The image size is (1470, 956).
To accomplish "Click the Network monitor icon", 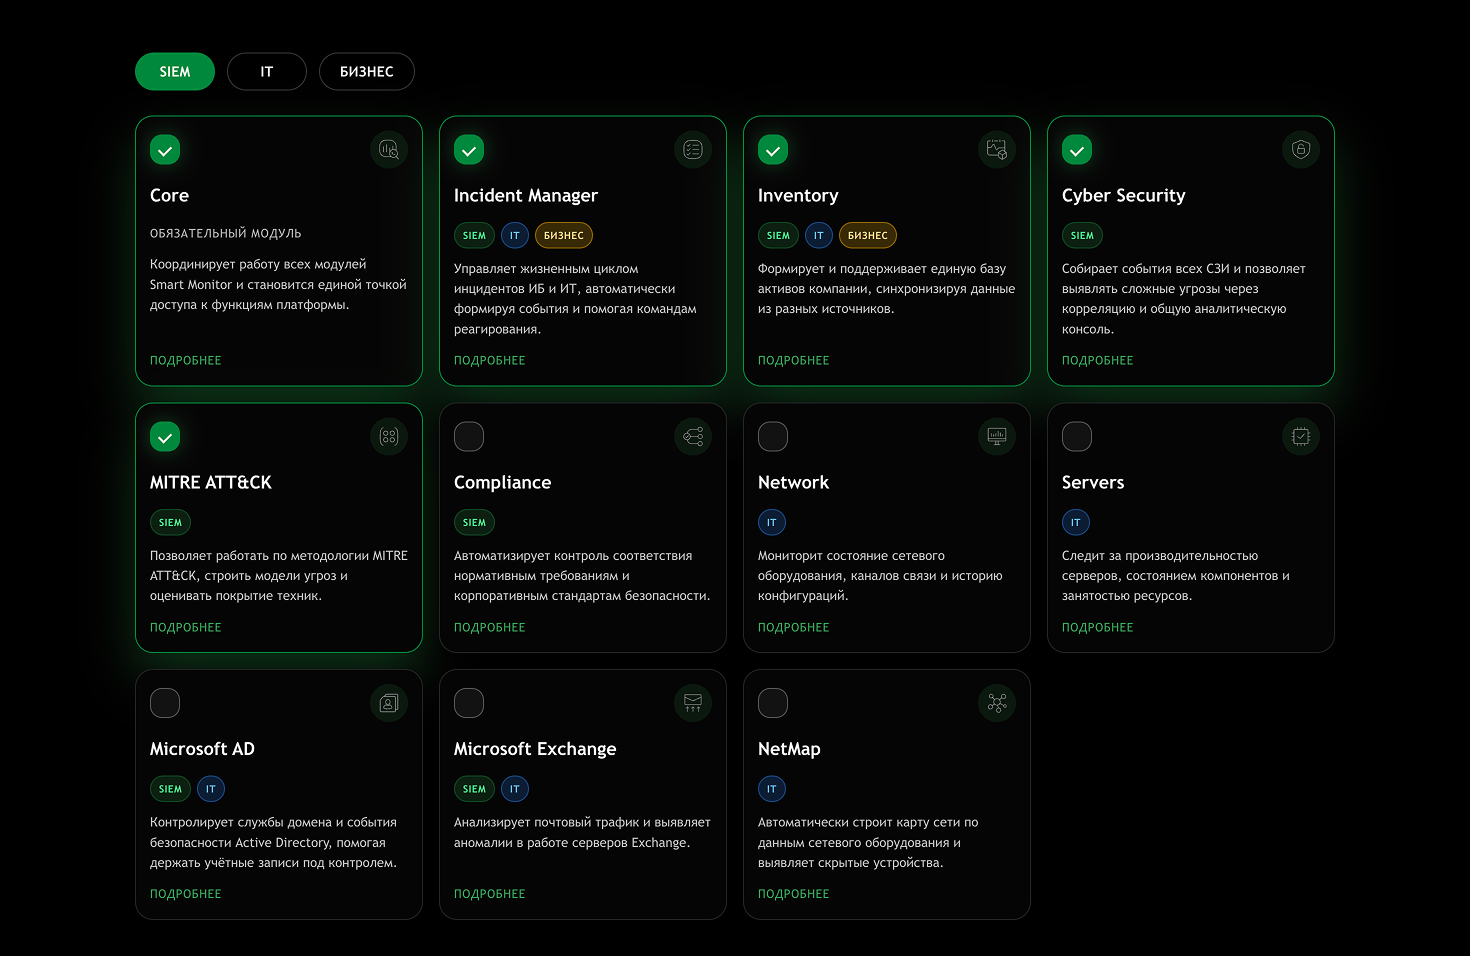I will point(997,437).
